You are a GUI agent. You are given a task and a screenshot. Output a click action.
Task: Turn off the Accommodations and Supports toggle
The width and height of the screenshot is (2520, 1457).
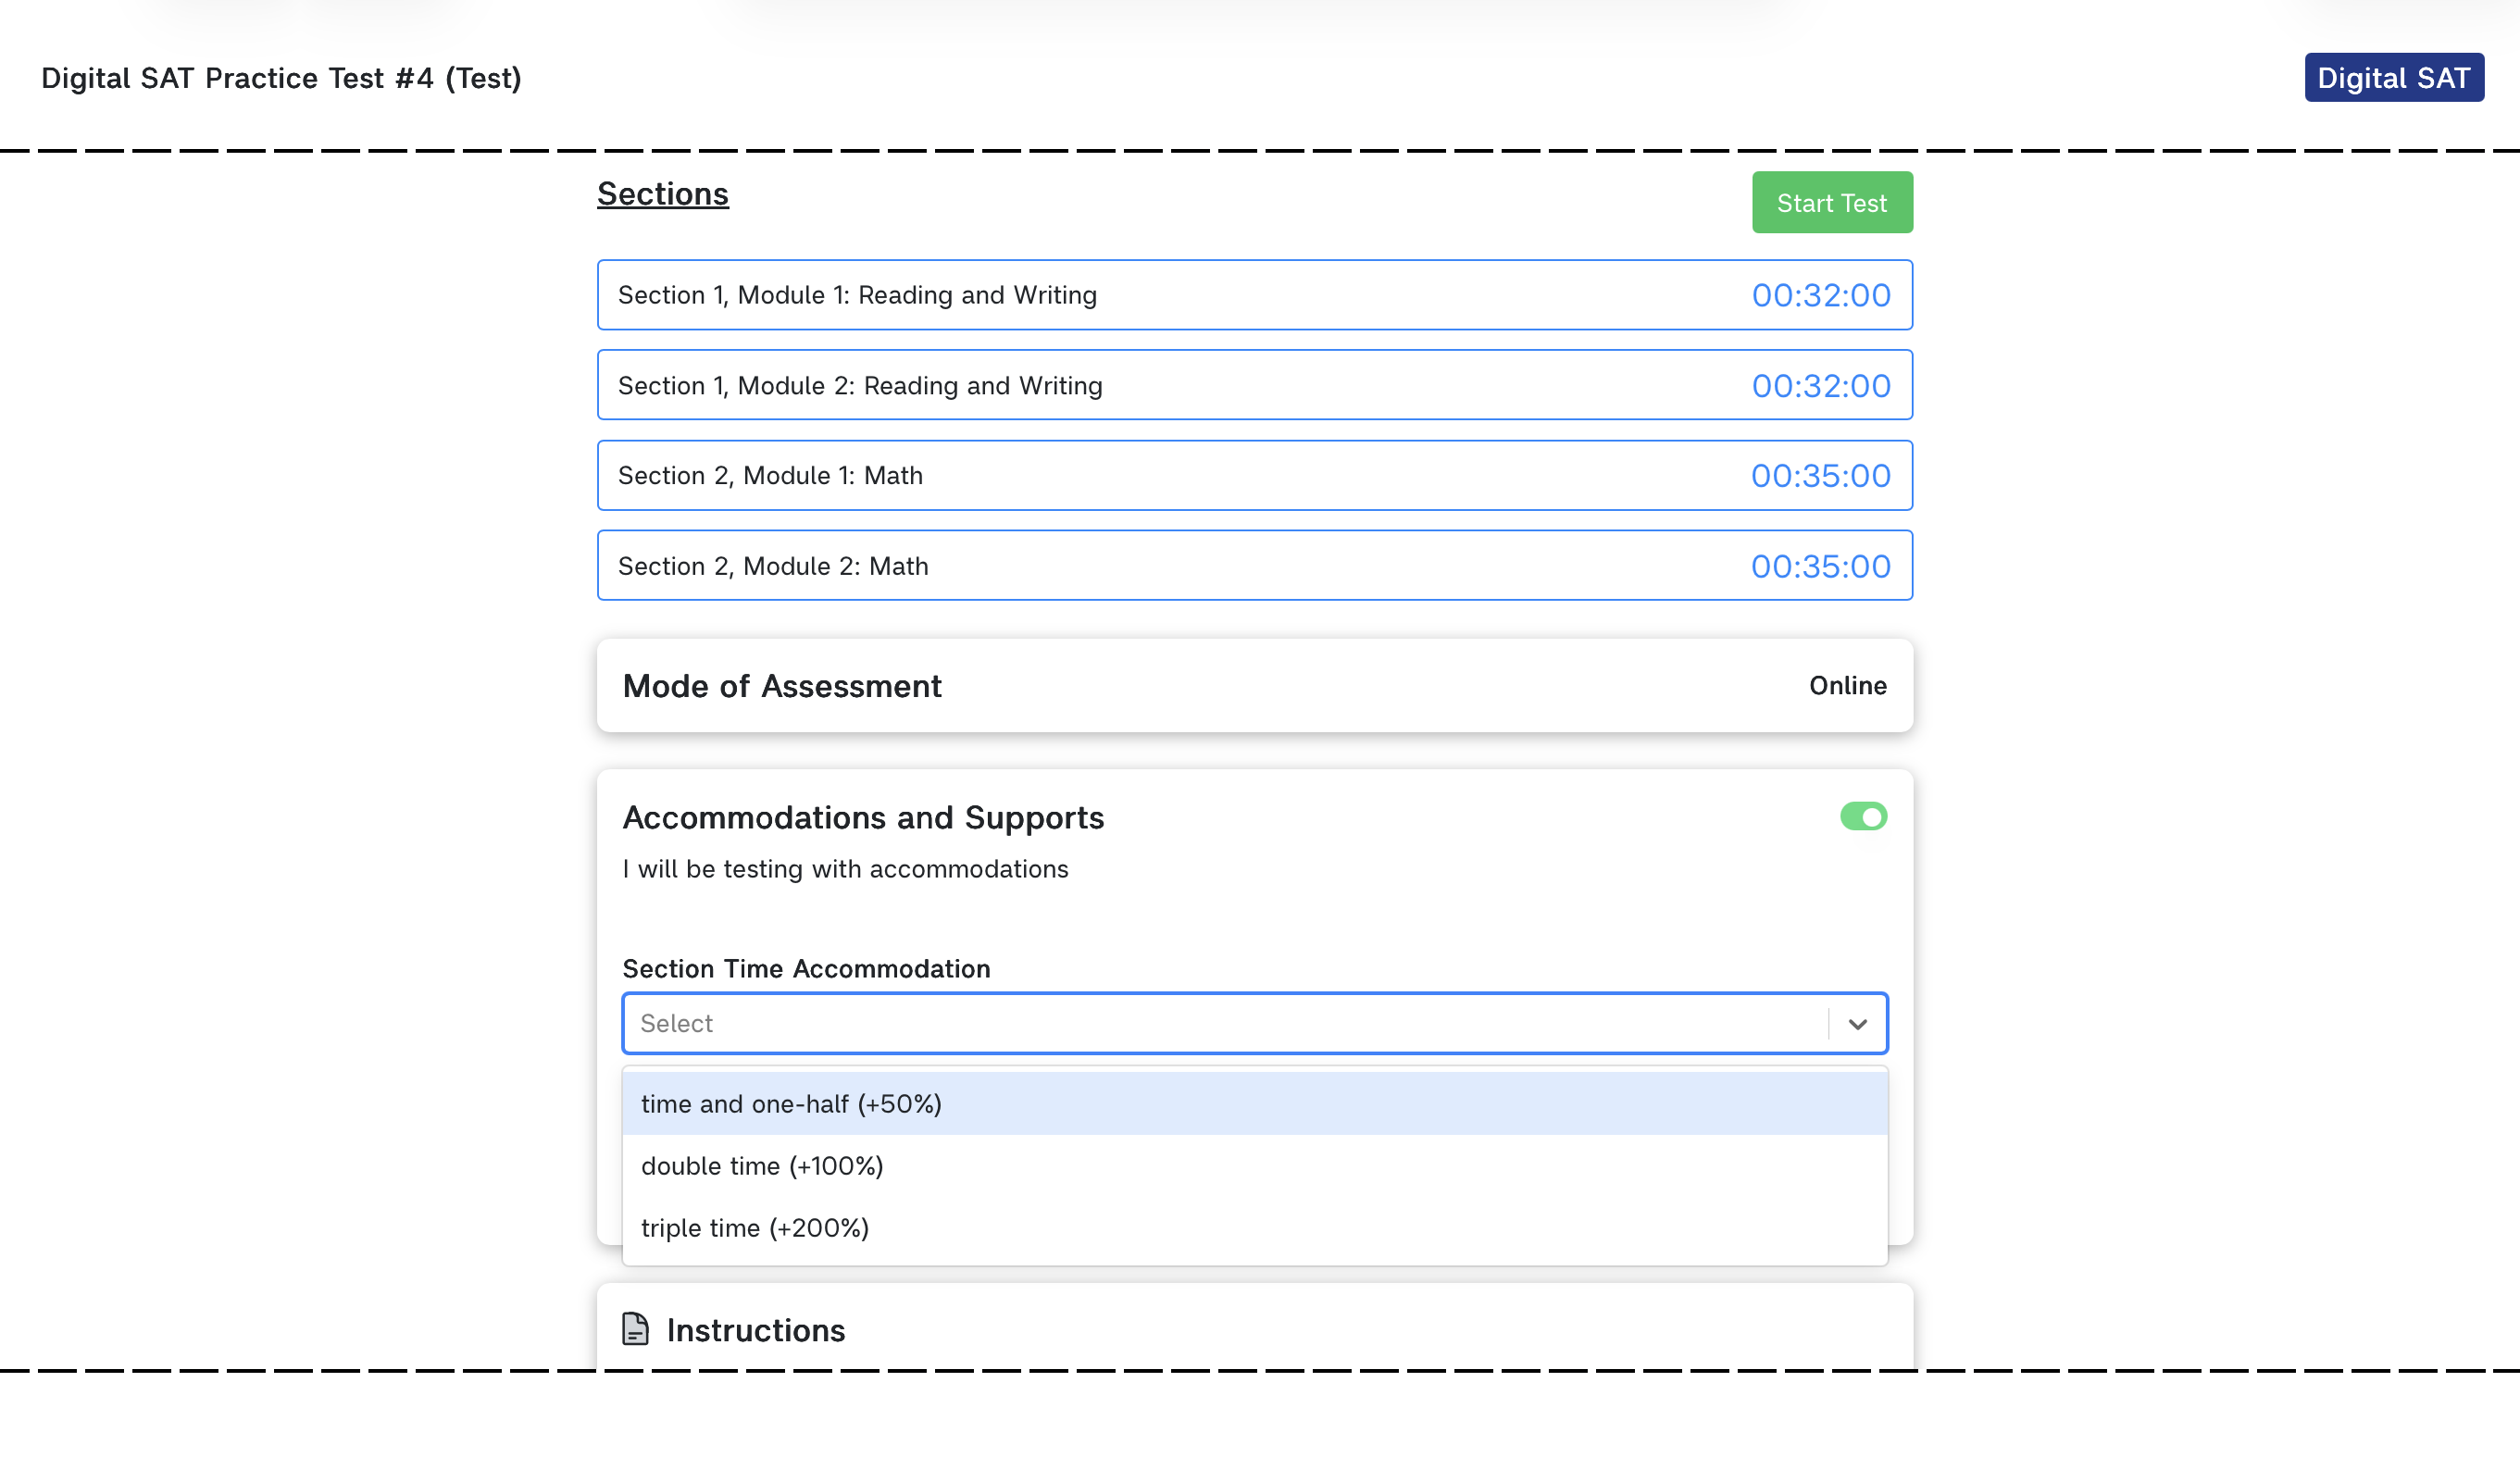(x=1863, y=816)
